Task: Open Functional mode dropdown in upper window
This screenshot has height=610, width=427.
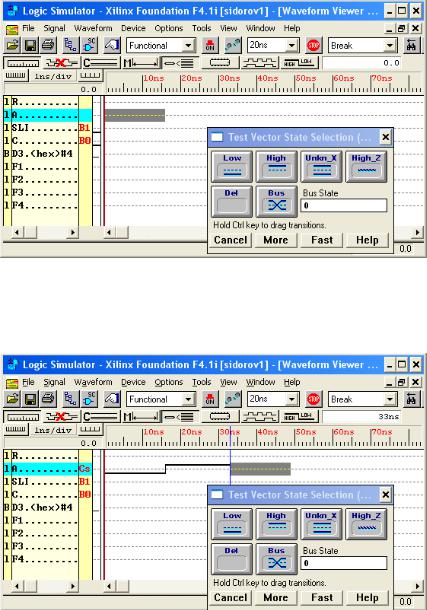Action: (189, 46)
